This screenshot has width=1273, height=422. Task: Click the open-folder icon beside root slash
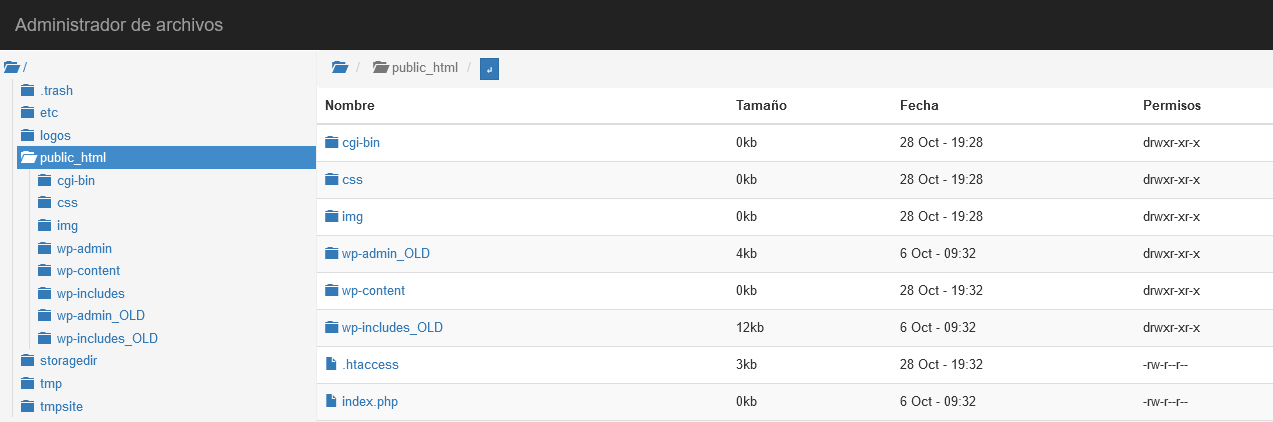pyautogui.click(x=12, y=68)
